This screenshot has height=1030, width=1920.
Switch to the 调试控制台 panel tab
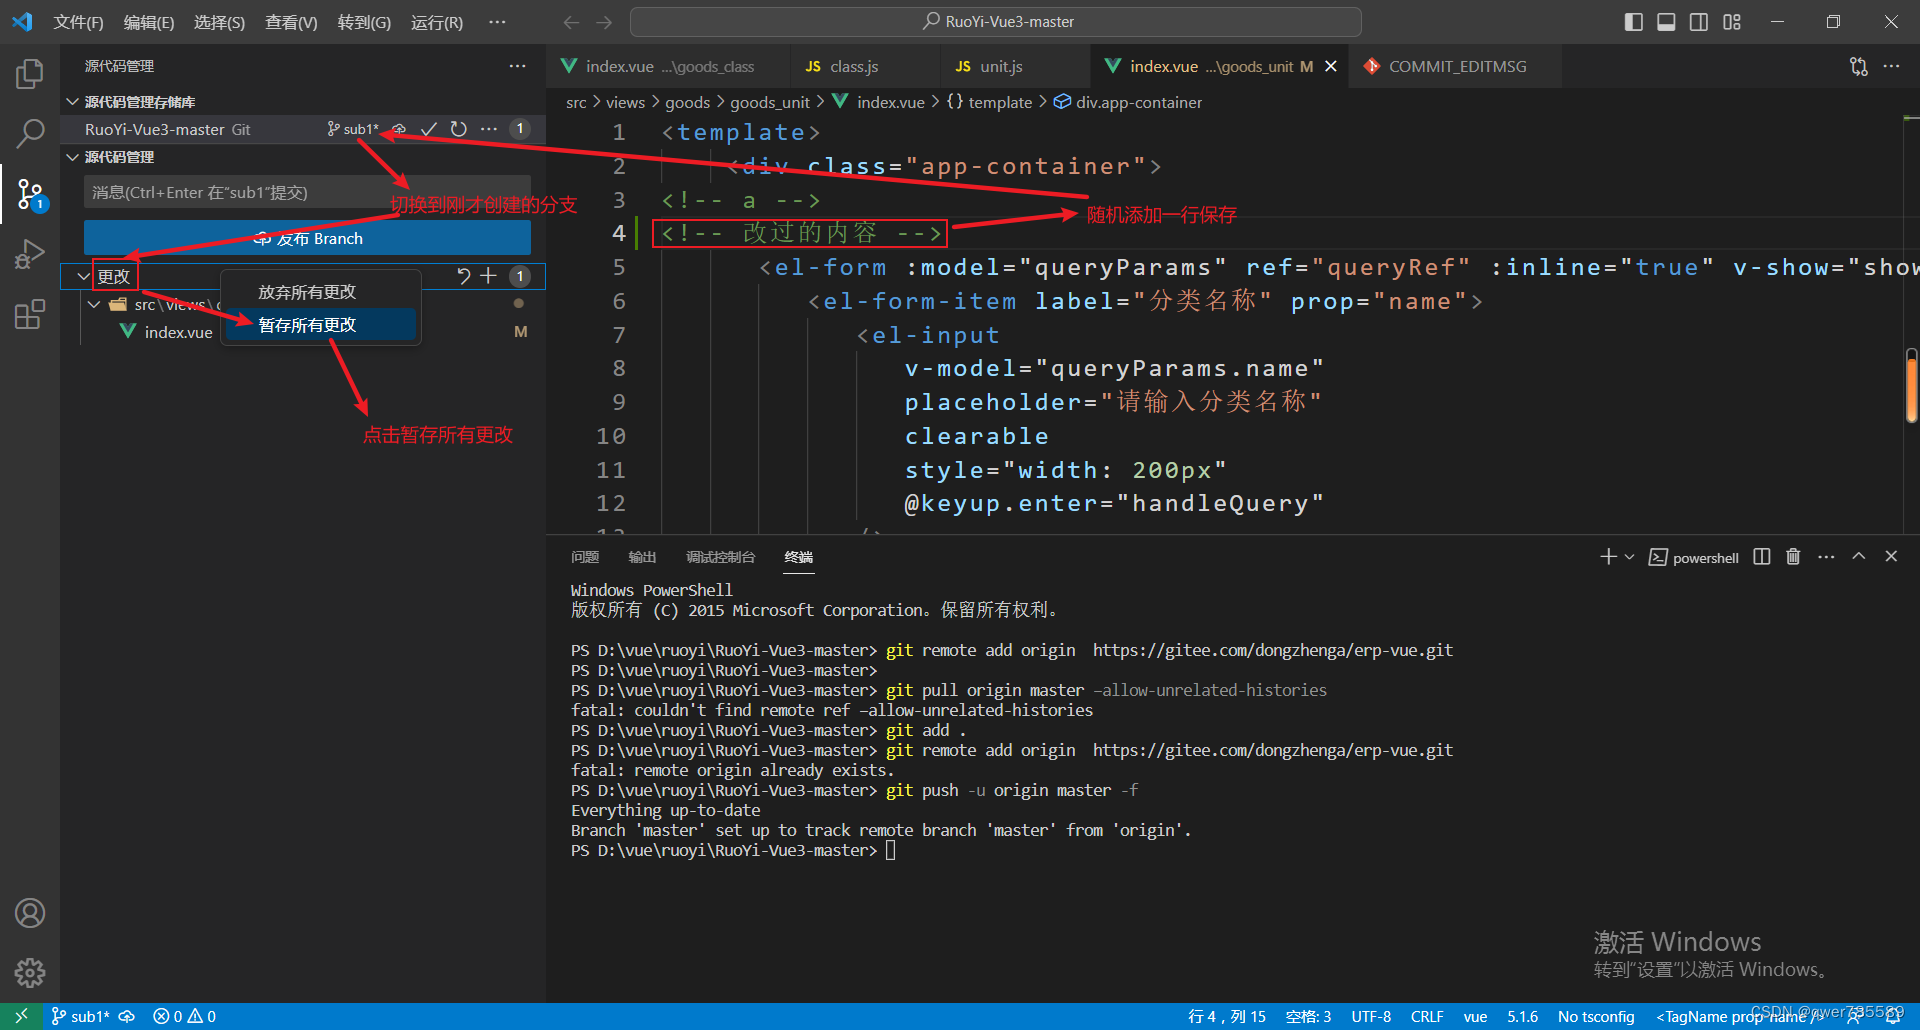coord(720,557)
